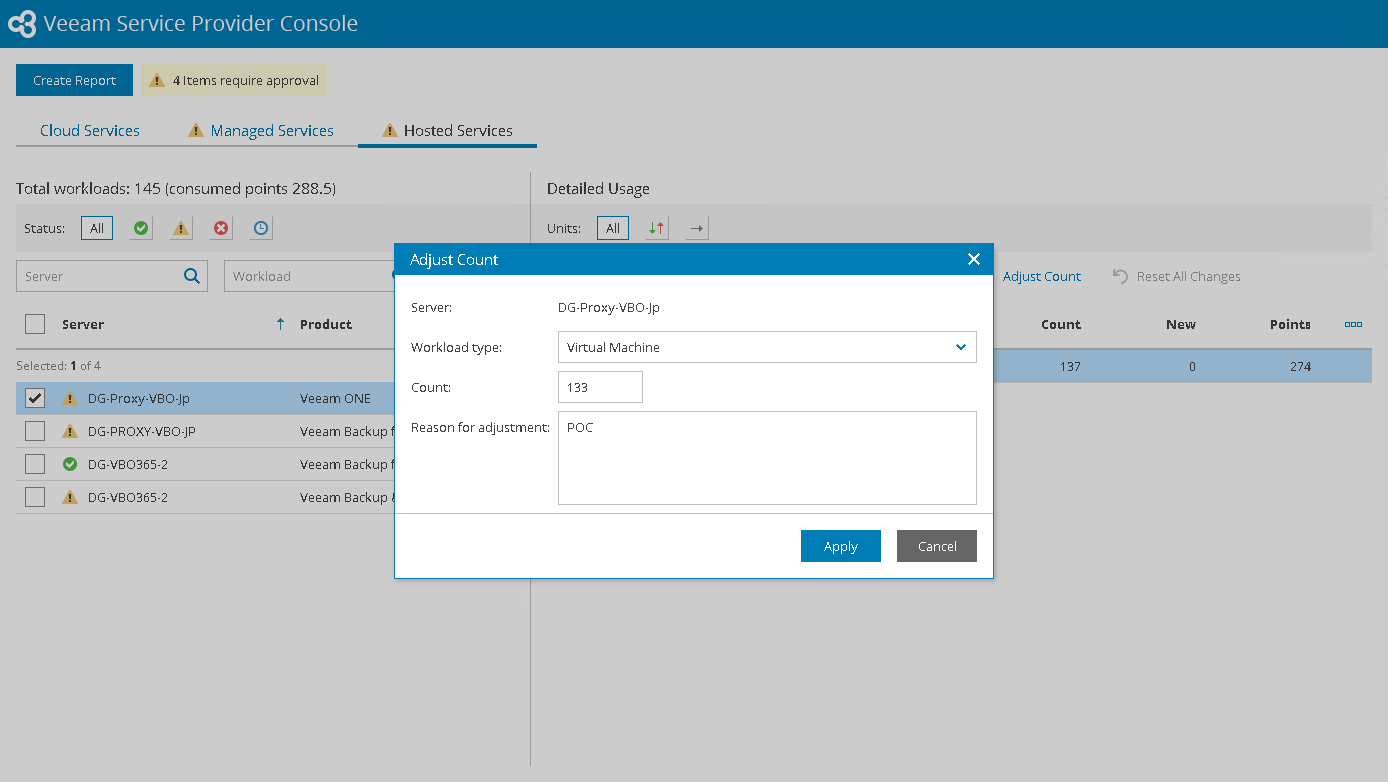Select the Veeam ONE product cell
This screenshot has width=1388, height=782.
pos(335,398)
